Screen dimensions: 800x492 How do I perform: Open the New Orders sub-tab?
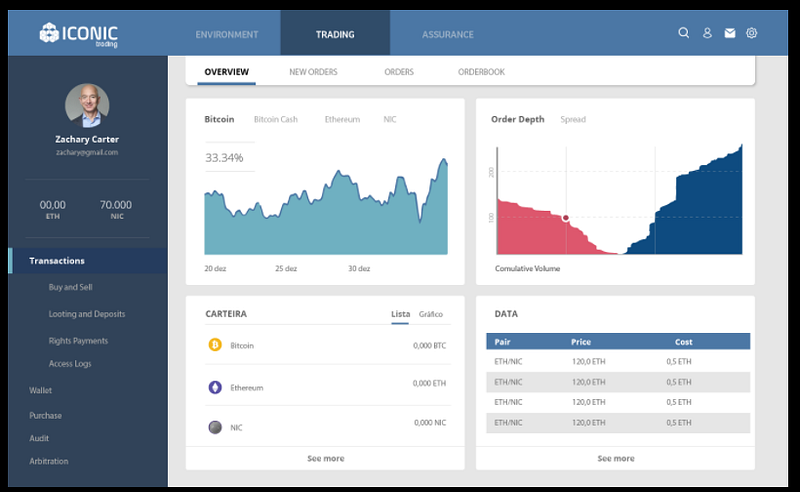[313, 72]
